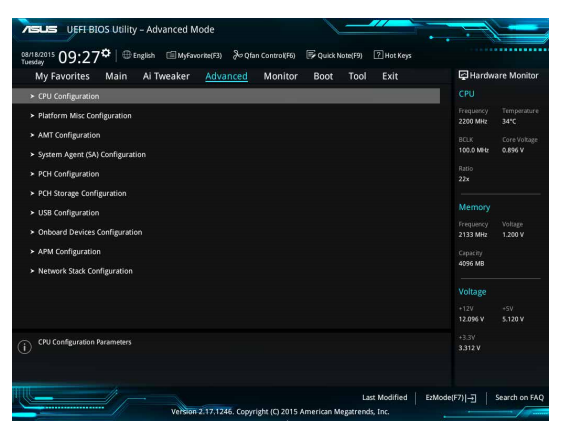Screen dimensions: 561x433
Task: Click the ASUS logo
Action: click(x=39, y=29)
